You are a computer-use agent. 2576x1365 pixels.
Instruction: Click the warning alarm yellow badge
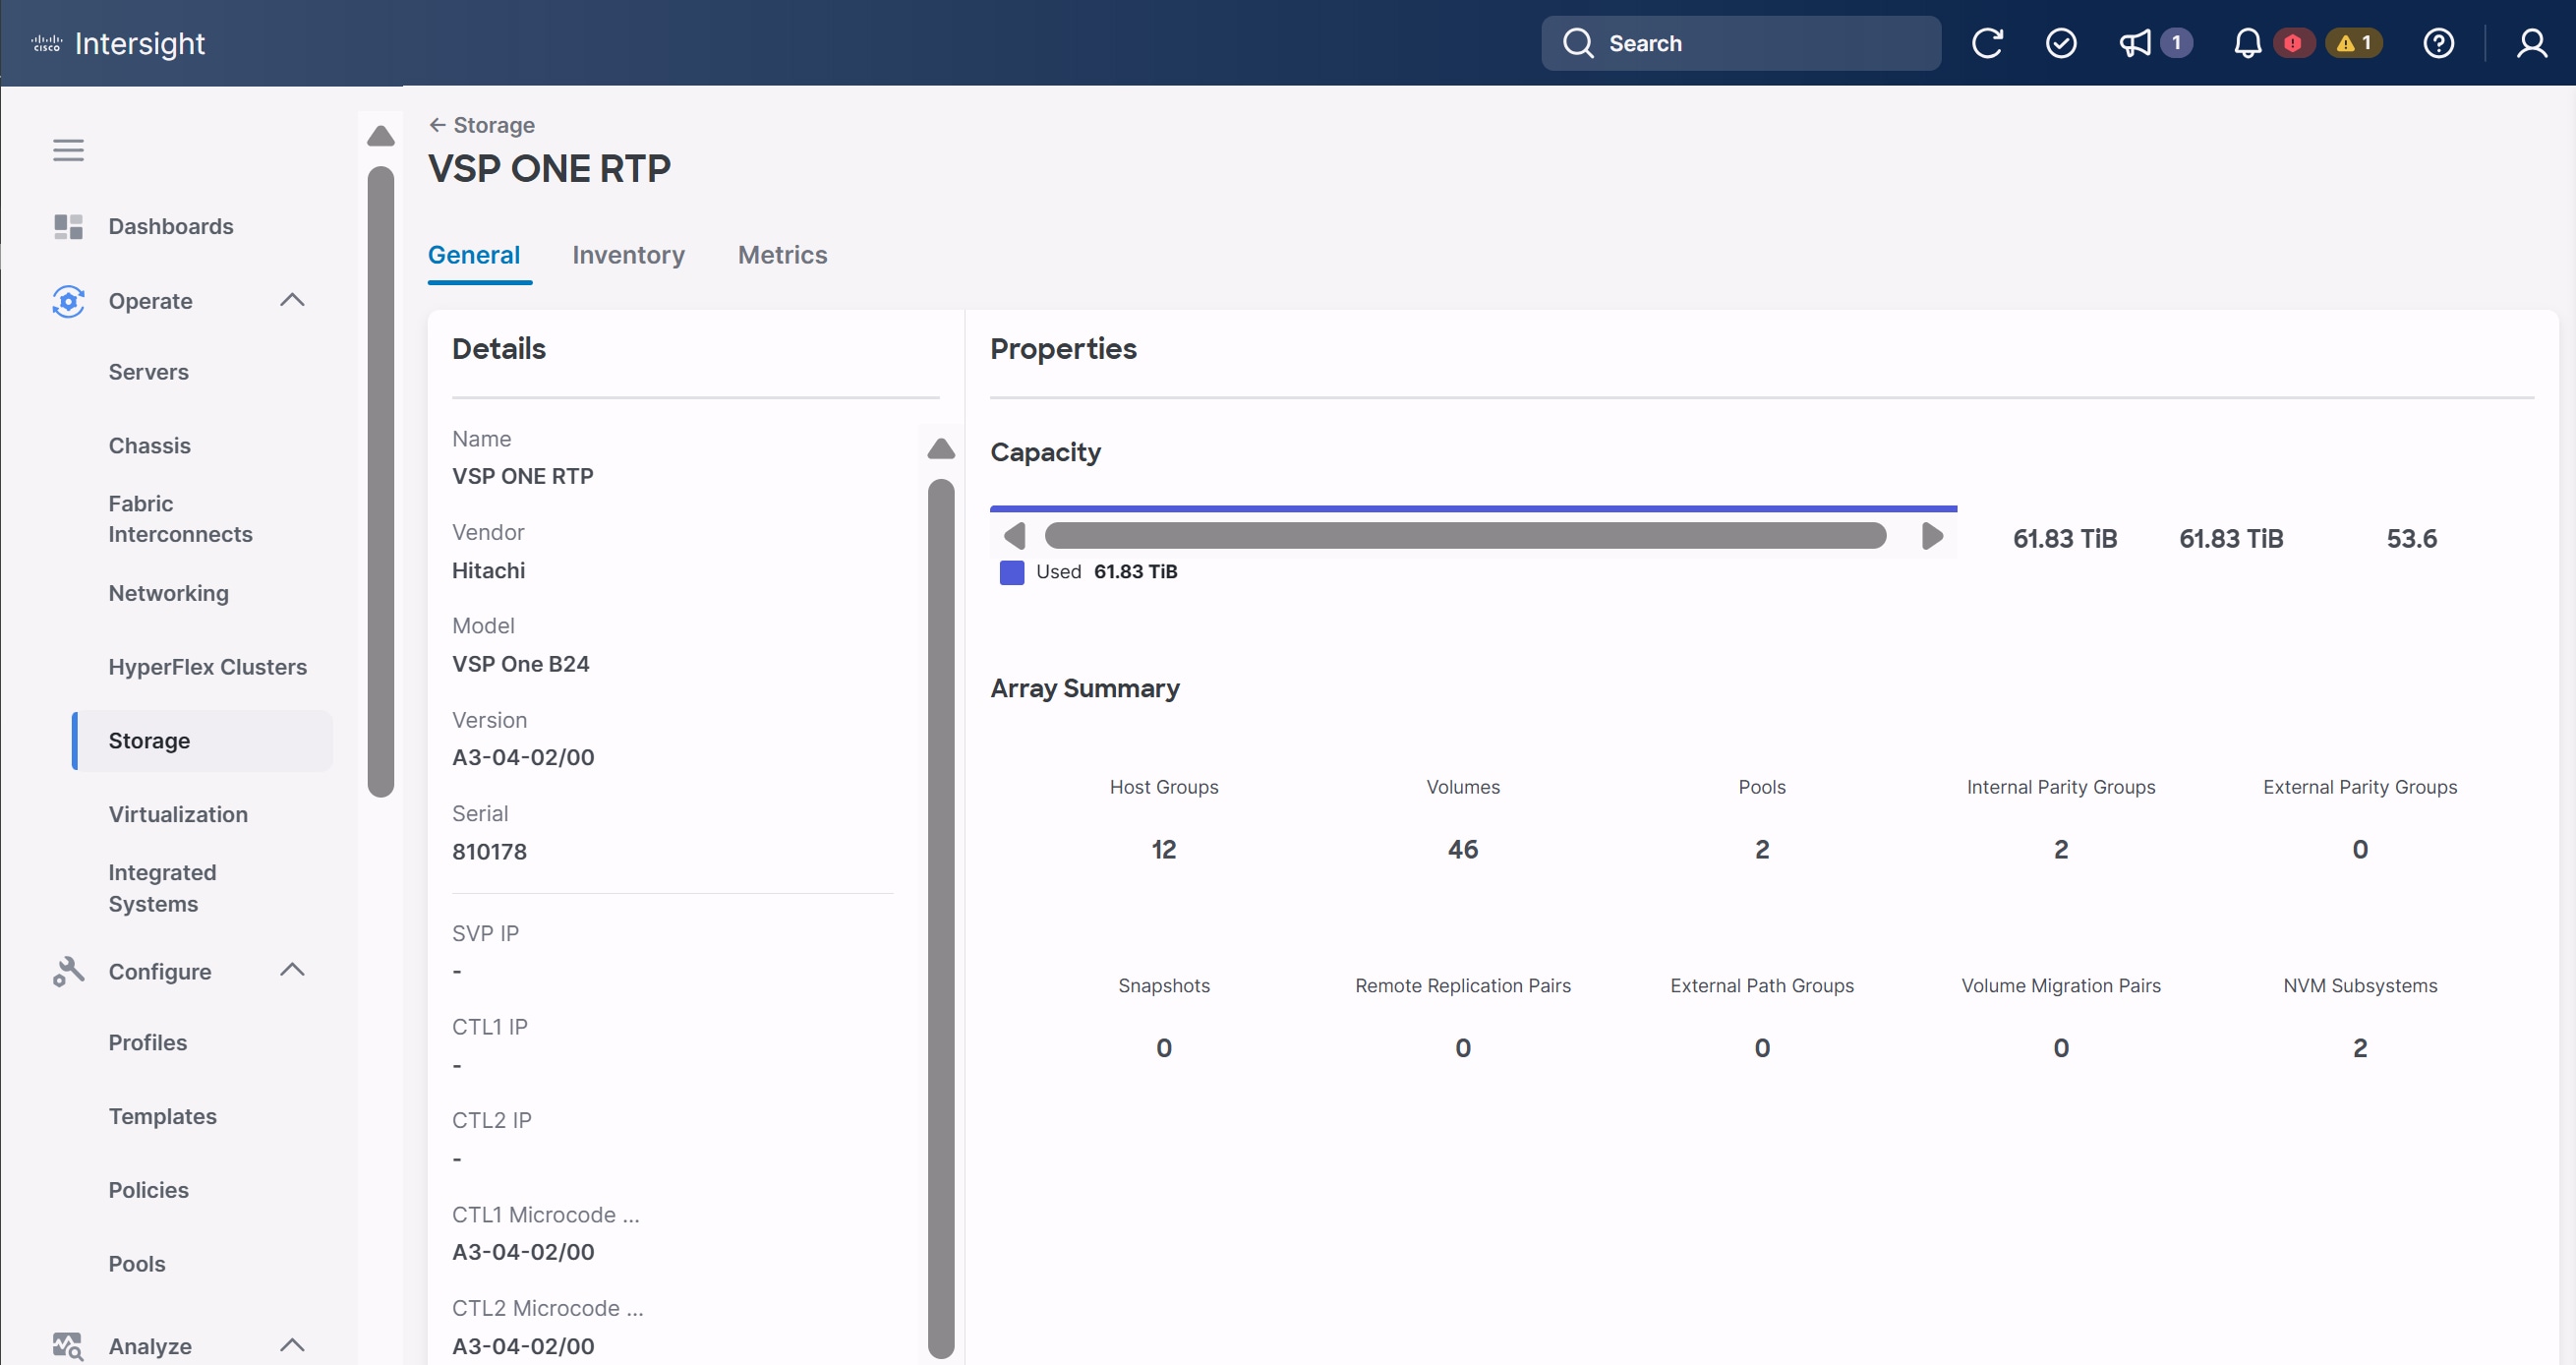pos(2354,43)
